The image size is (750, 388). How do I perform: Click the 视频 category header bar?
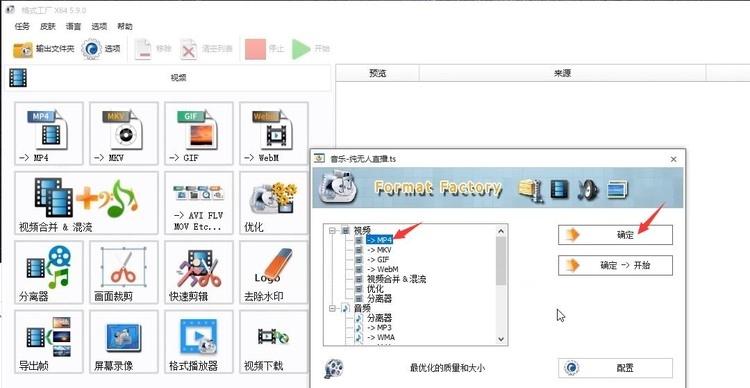(x=167, y=78)
